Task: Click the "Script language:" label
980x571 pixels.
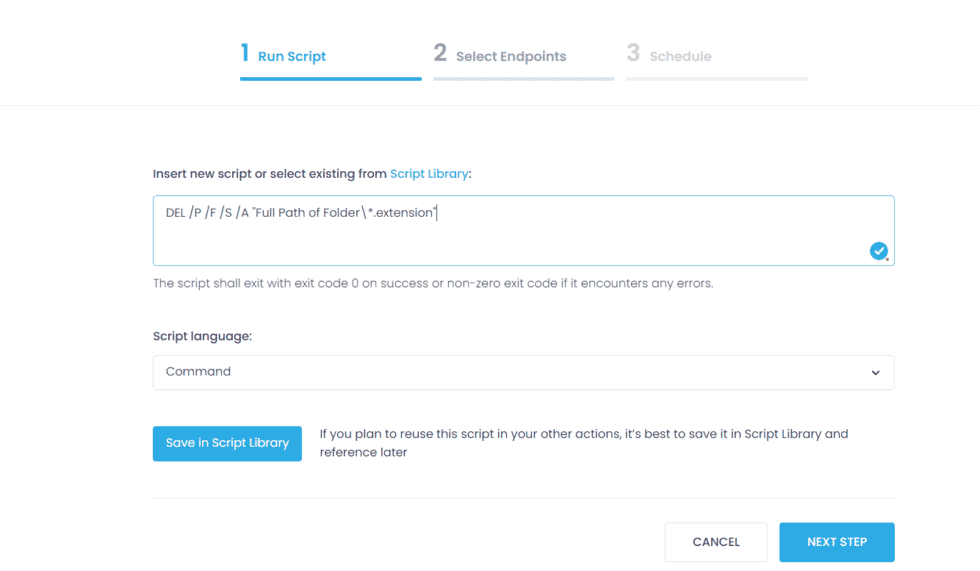Action: (202, 336)
